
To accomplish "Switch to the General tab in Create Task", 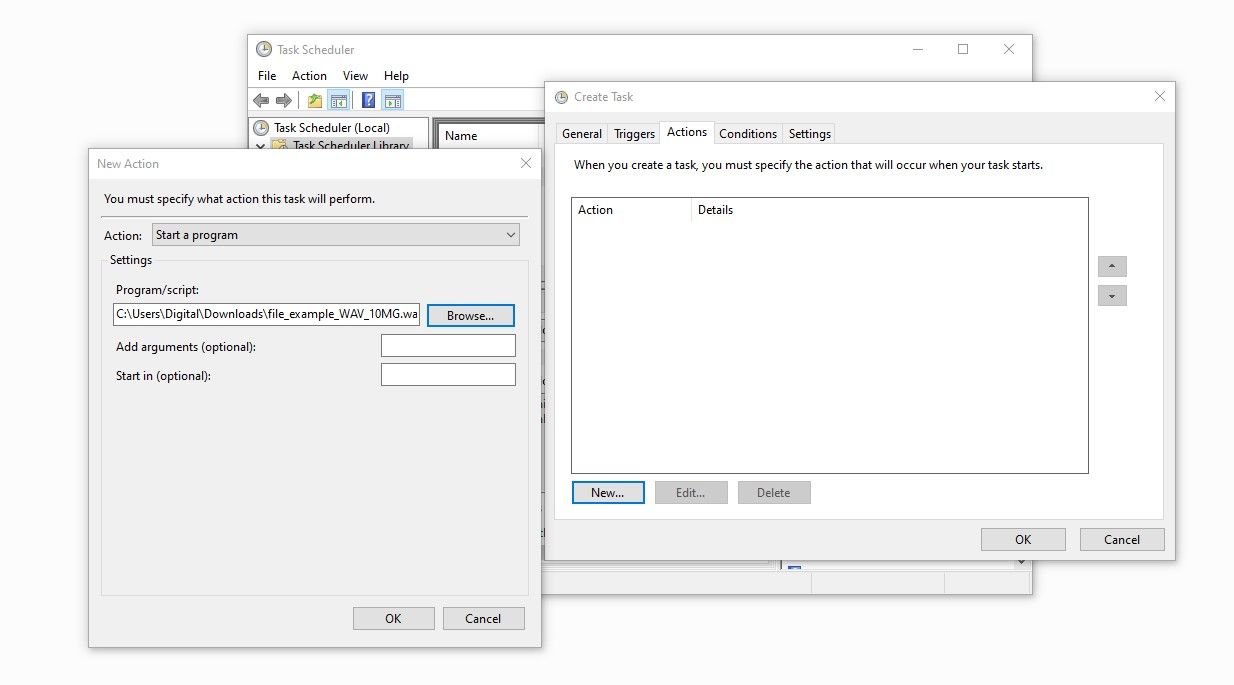I will tap(582, 134).
